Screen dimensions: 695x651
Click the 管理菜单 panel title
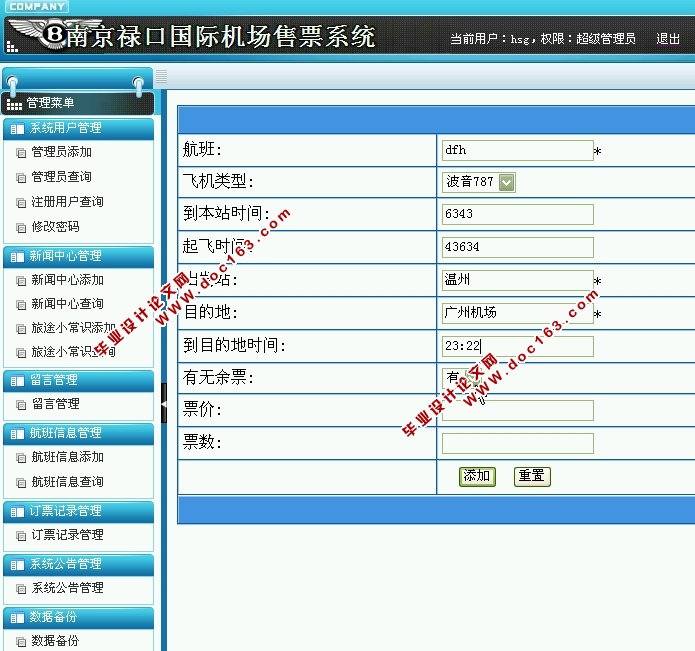[x=50, y=103]
